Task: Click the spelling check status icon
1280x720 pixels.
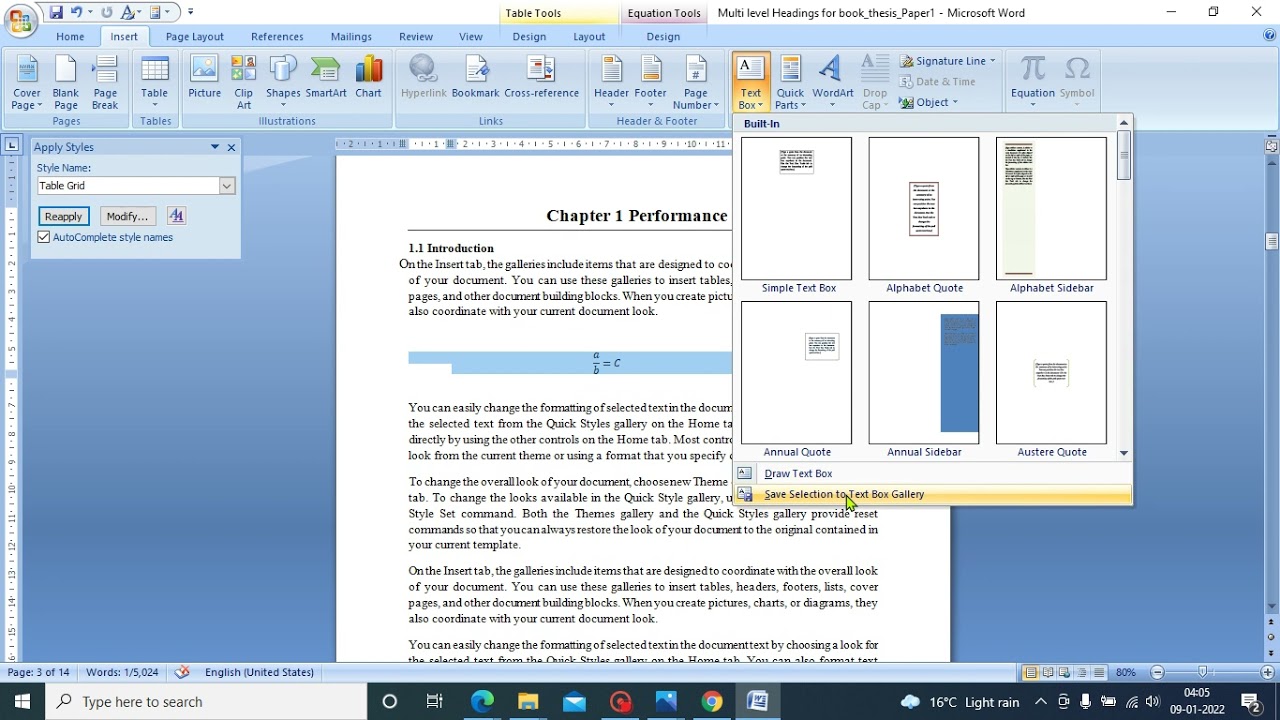Action: 182,672
